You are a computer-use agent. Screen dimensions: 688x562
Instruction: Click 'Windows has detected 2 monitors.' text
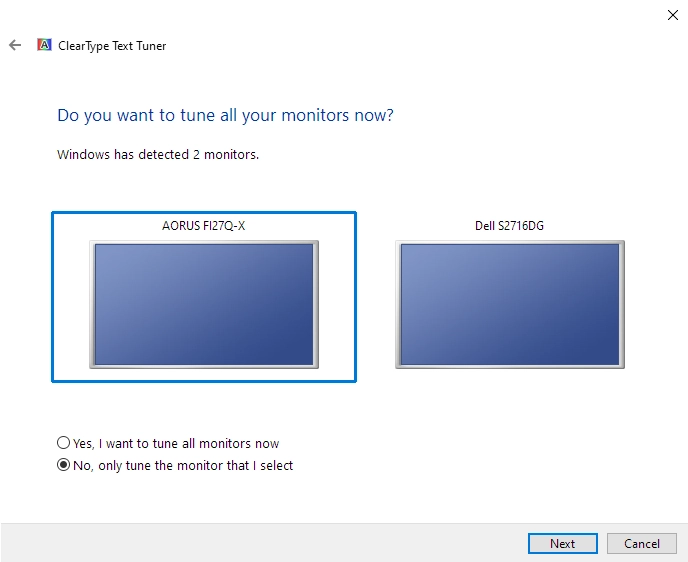click(158, 154)
